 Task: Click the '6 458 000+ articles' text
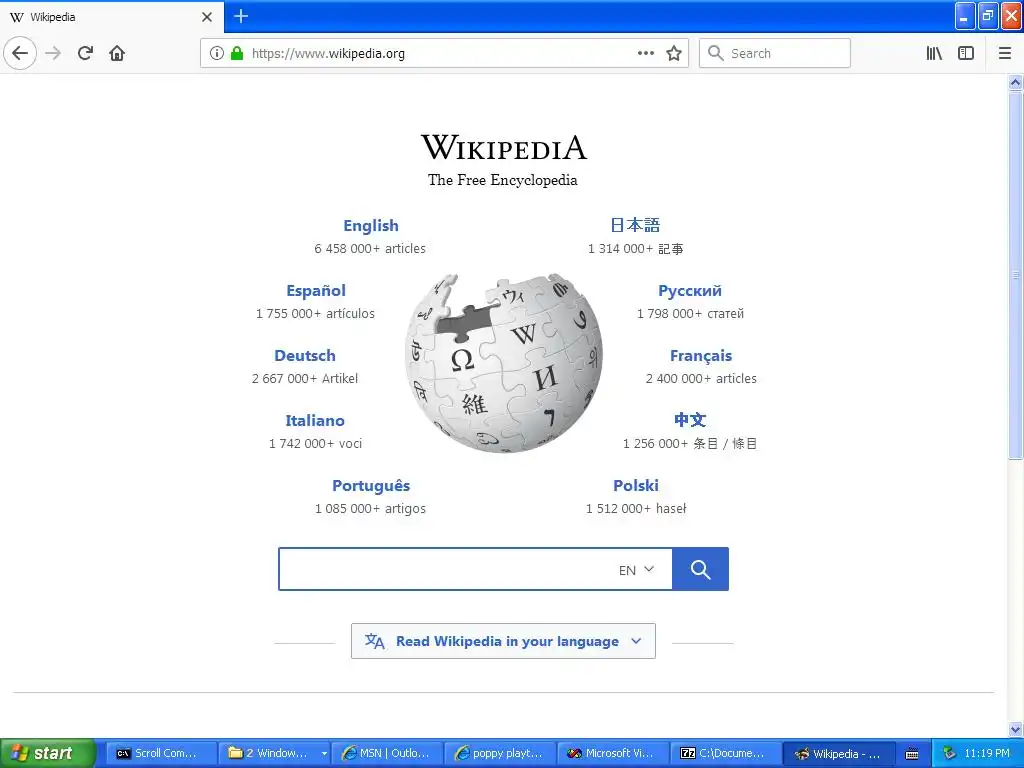pyautogui.click(x=370, y=249)
